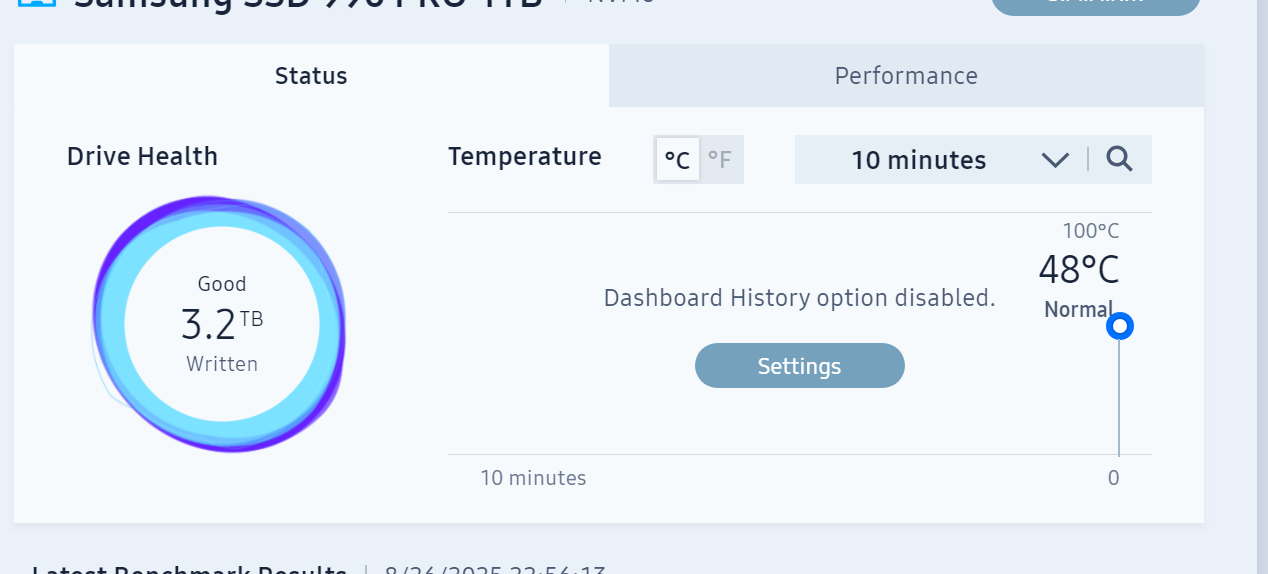Screen dimensions: 1268x574
Task: Switch temperature unit to Fahrenheit
Action: 720,160
